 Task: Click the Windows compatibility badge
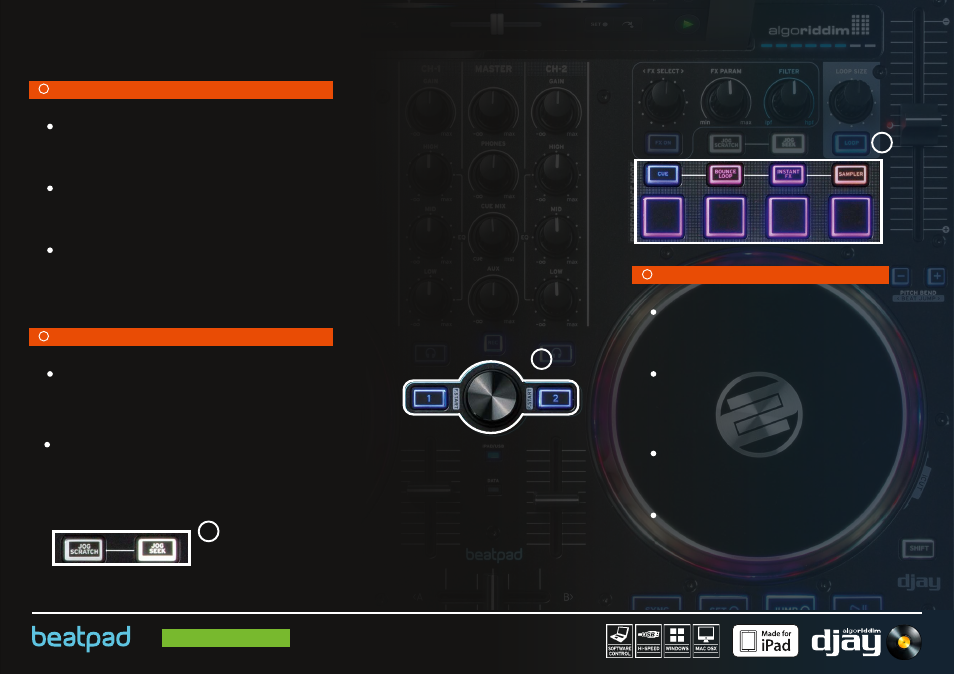[x=677, y=641]
